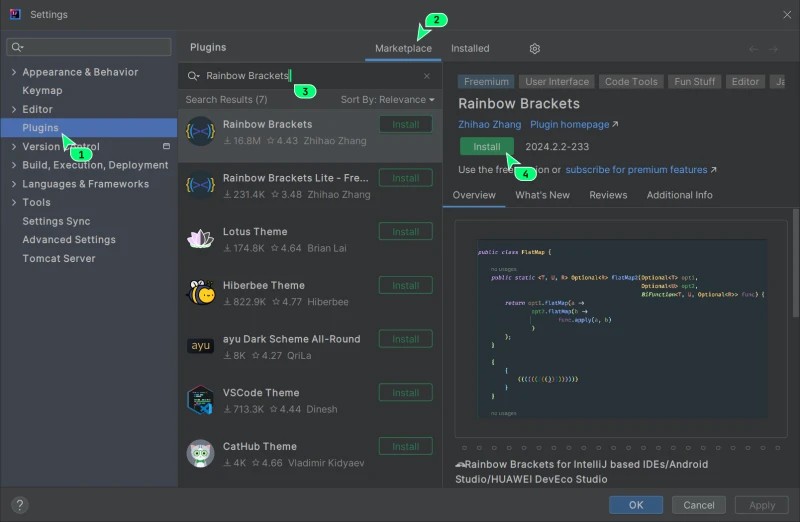
Task: Install the VSCode Theme plugin
Action: tap(406, 393)
